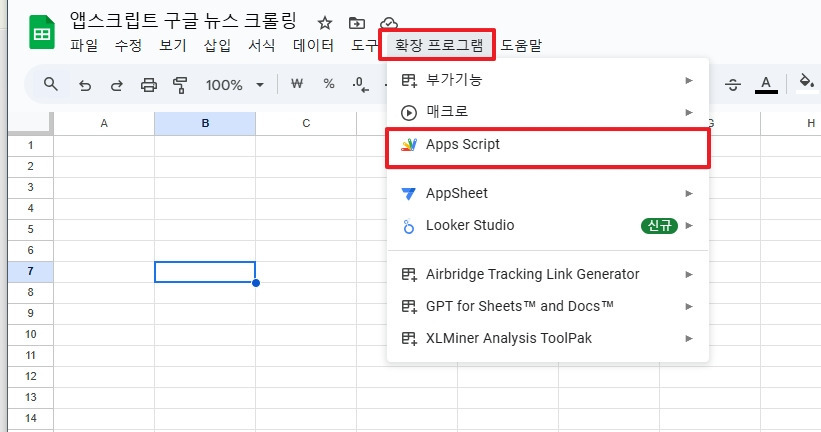Format as Korean won currency
821x432 pixels.
click(x=297, y=84)
